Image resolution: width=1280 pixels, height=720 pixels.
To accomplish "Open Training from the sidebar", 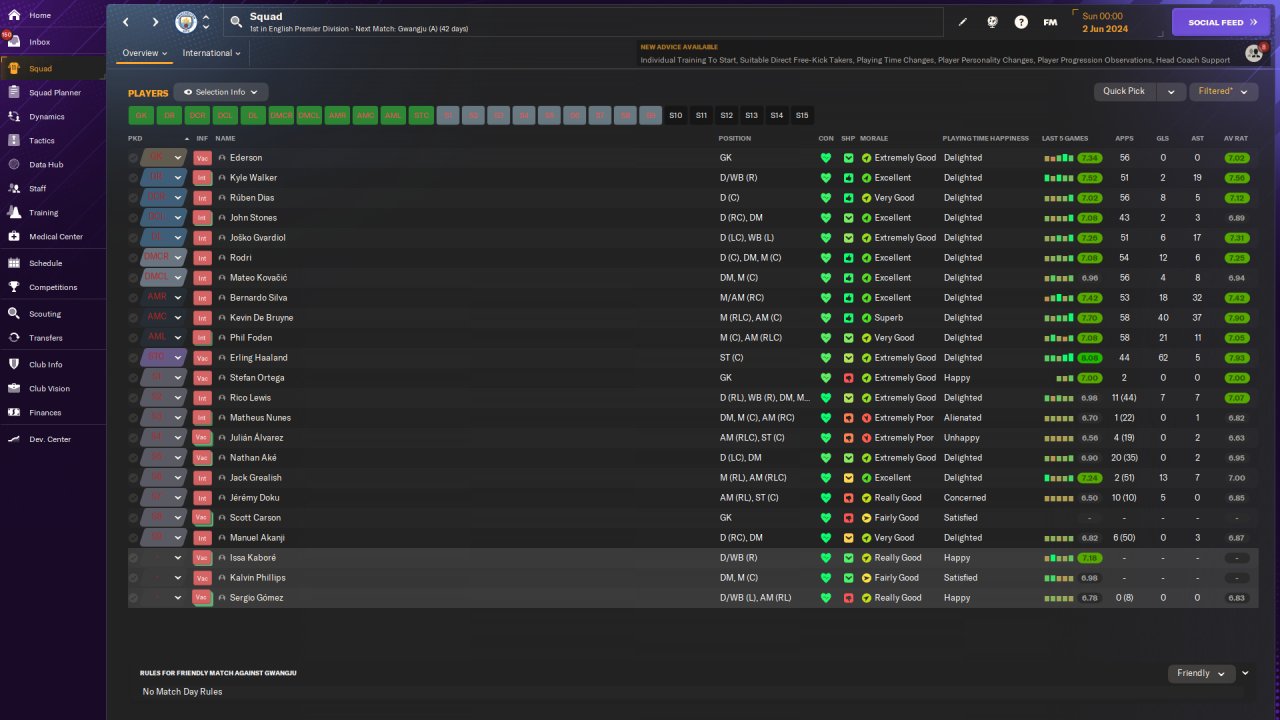I will pyautogui.click(x=52, y=213).
